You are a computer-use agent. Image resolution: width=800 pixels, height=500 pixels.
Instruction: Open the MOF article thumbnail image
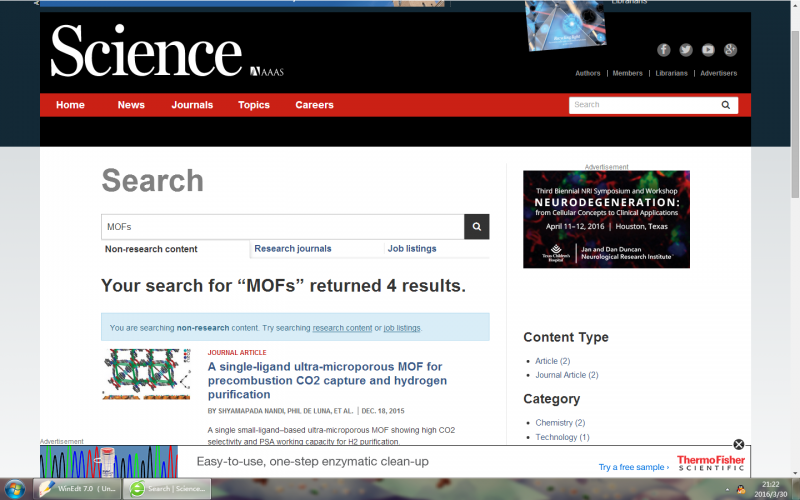pos(146,374)
